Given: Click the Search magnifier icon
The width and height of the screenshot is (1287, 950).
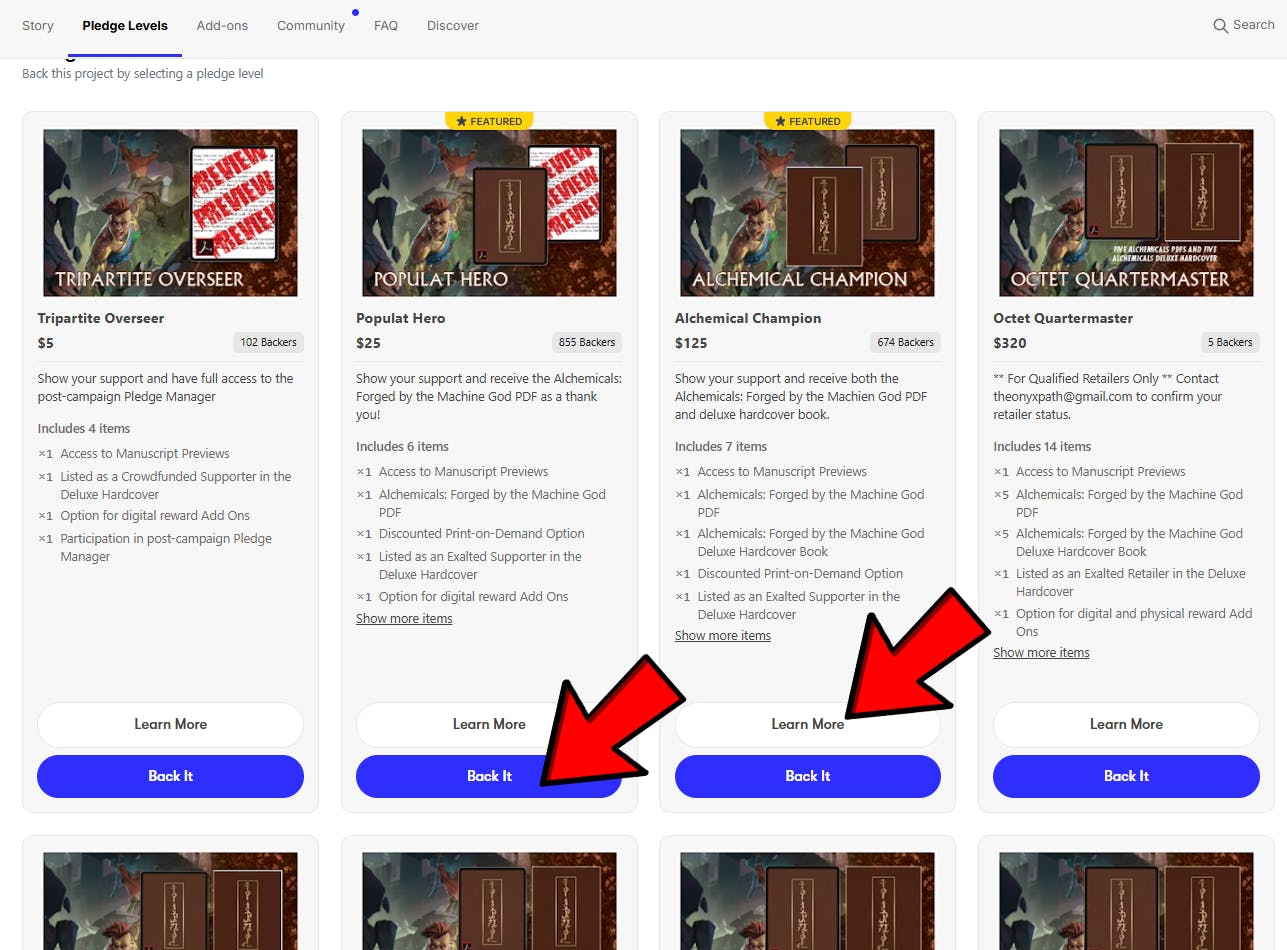Looking at the screenshot, I should [1220, 26].
